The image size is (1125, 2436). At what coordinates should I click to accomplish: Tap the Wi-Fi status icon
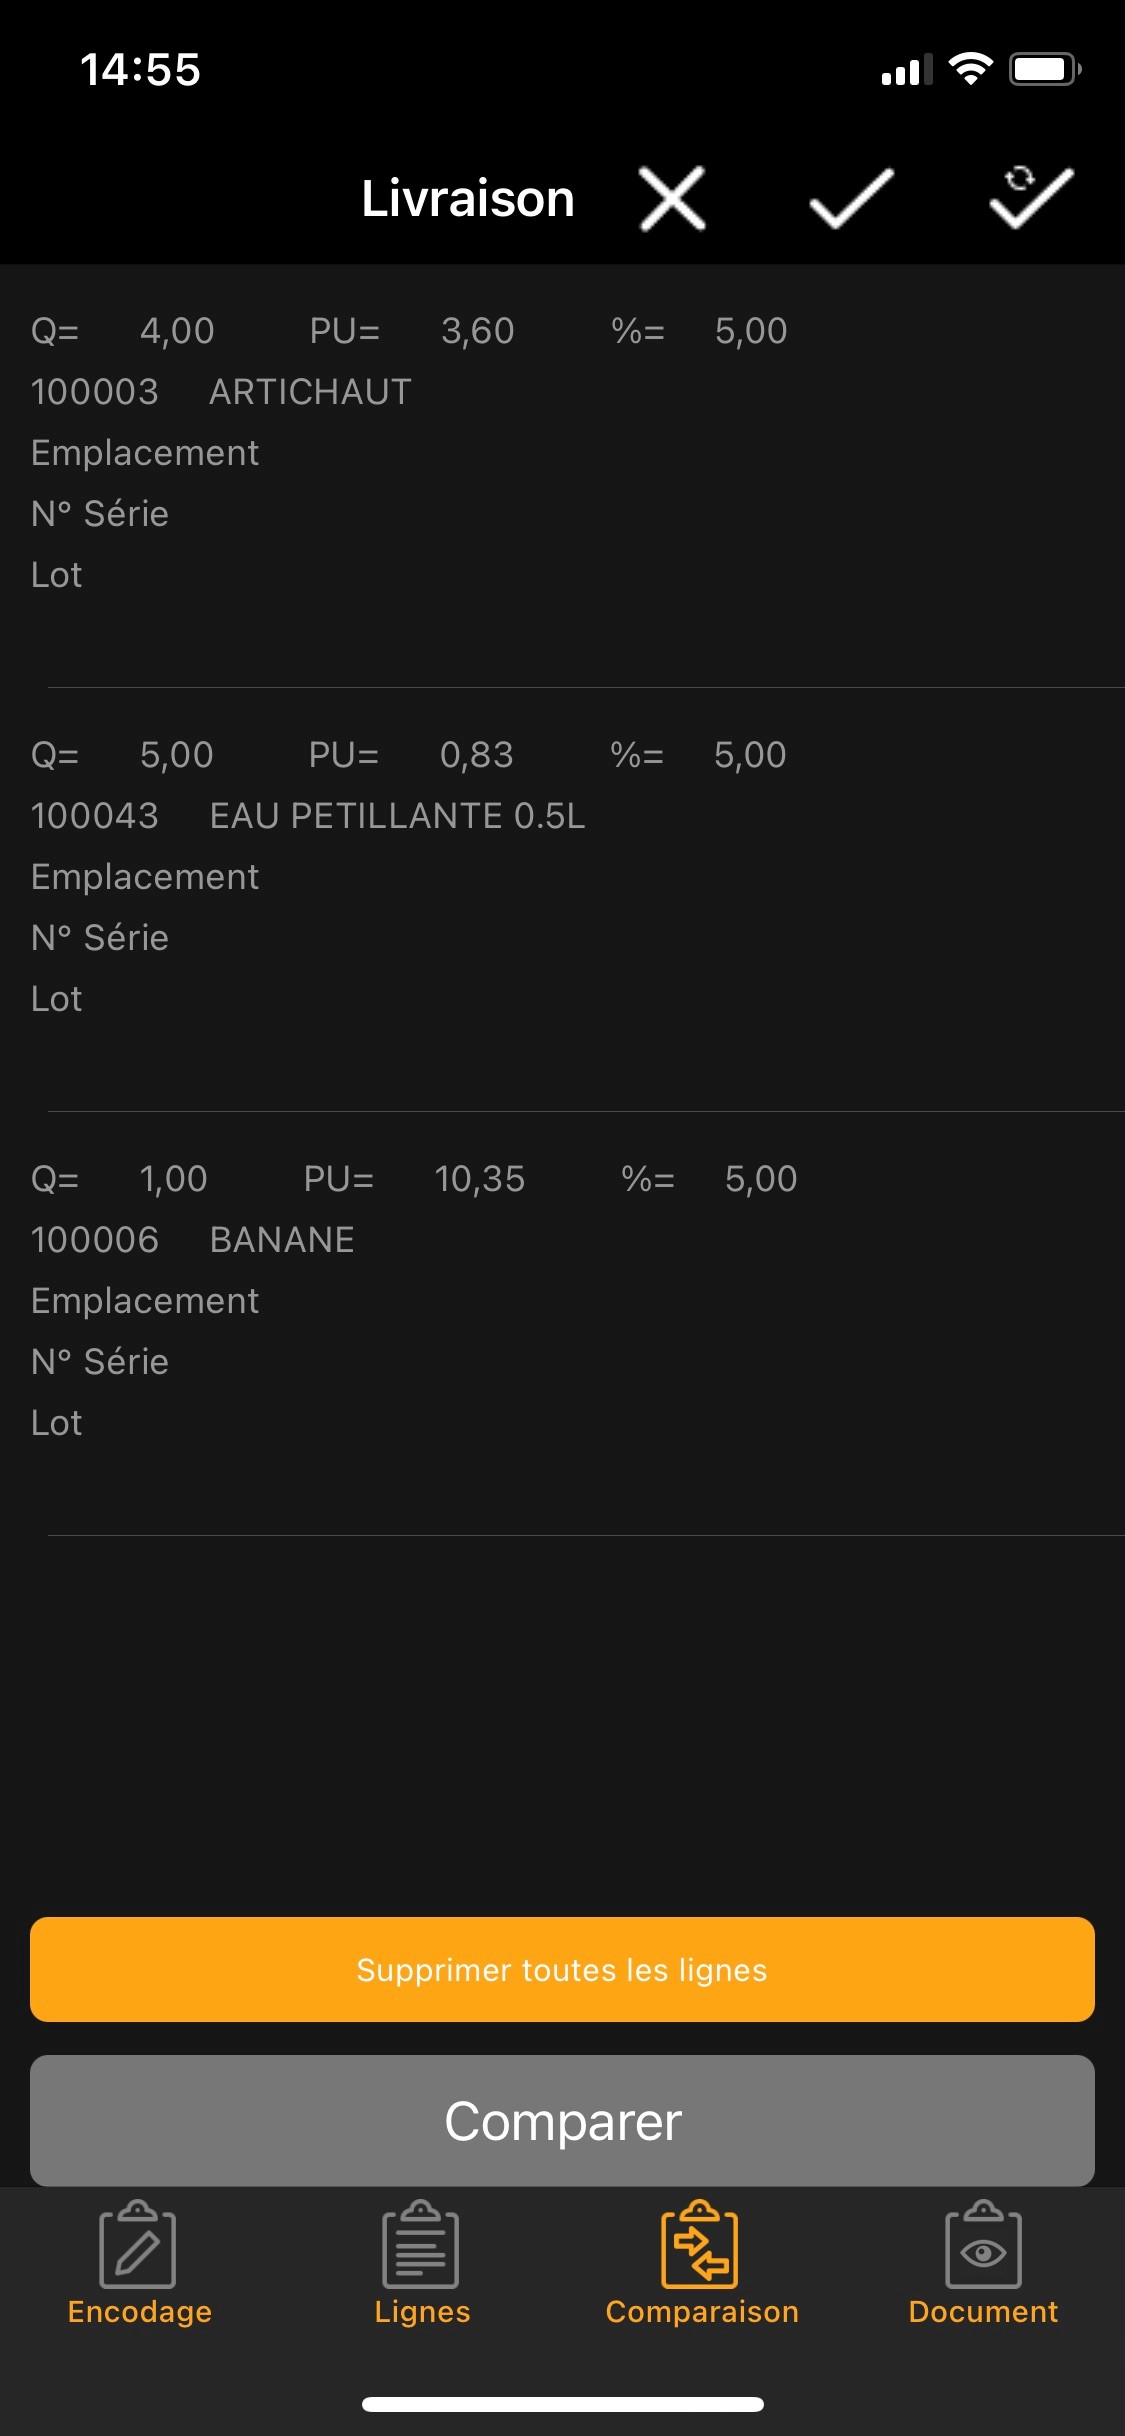[x=970, y=69]
